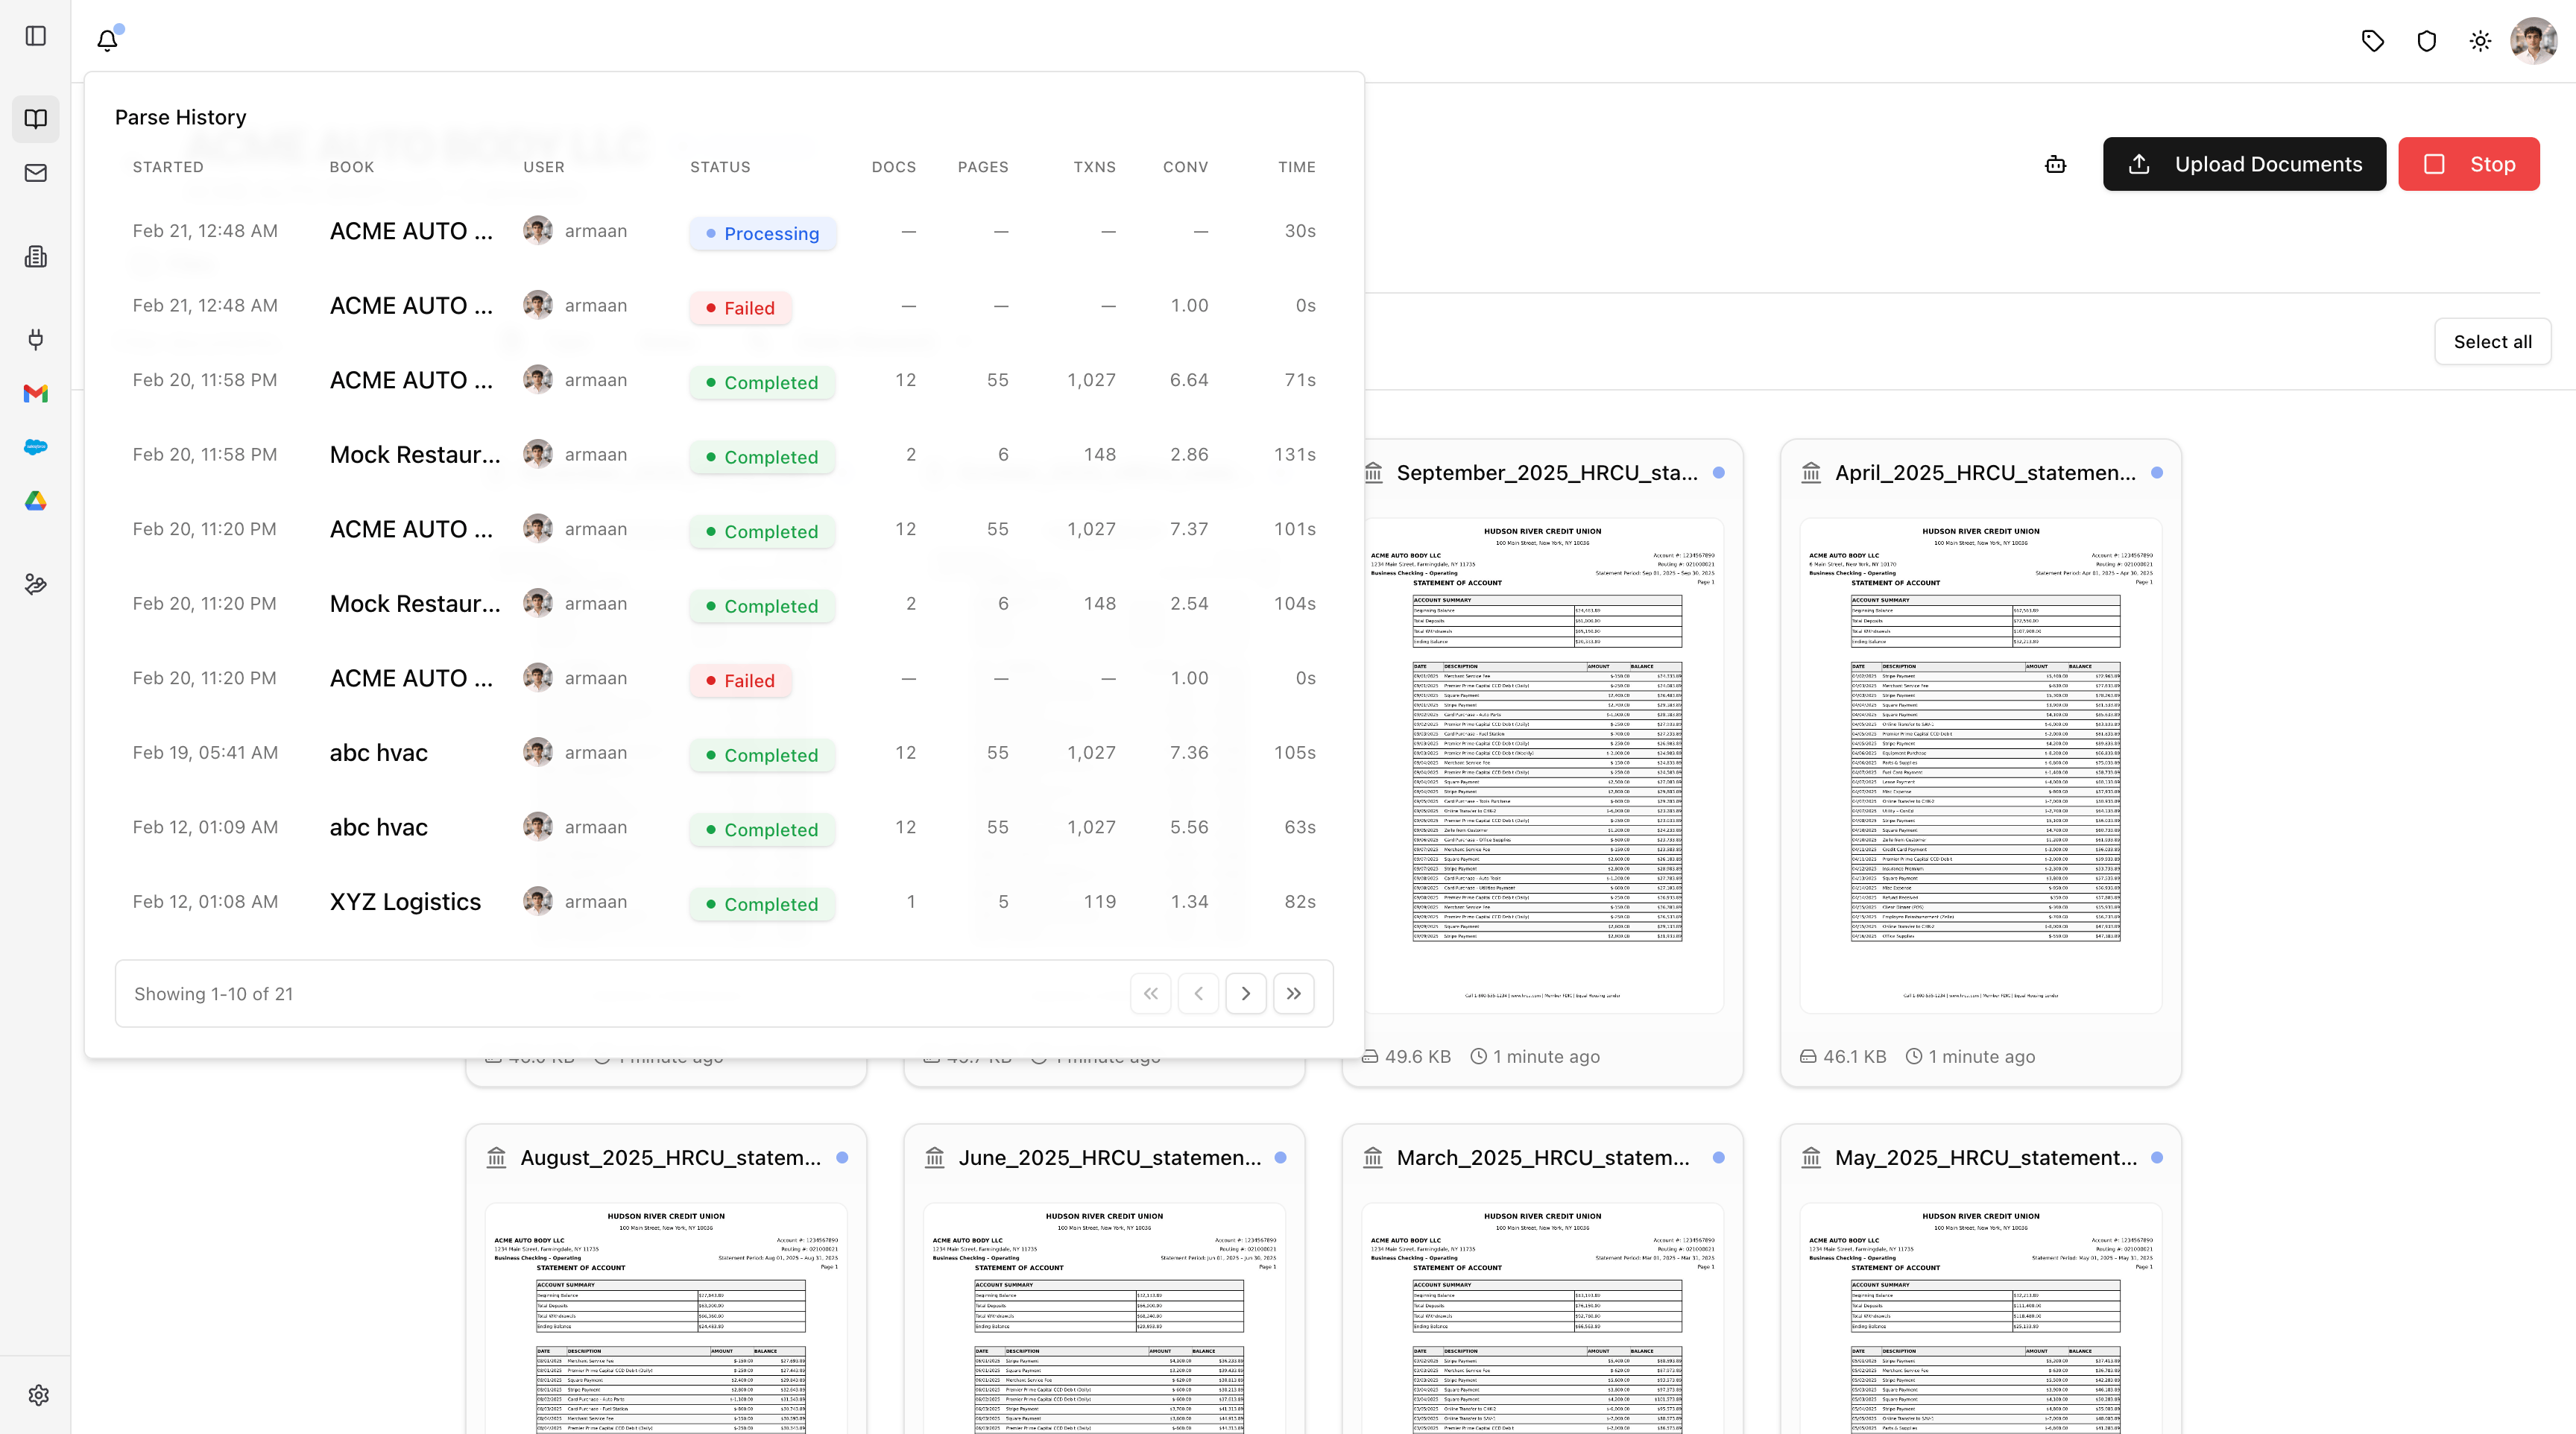Open the user profile avatar
This screenshot has height=1434, width=2576.
click(2534, 41)
